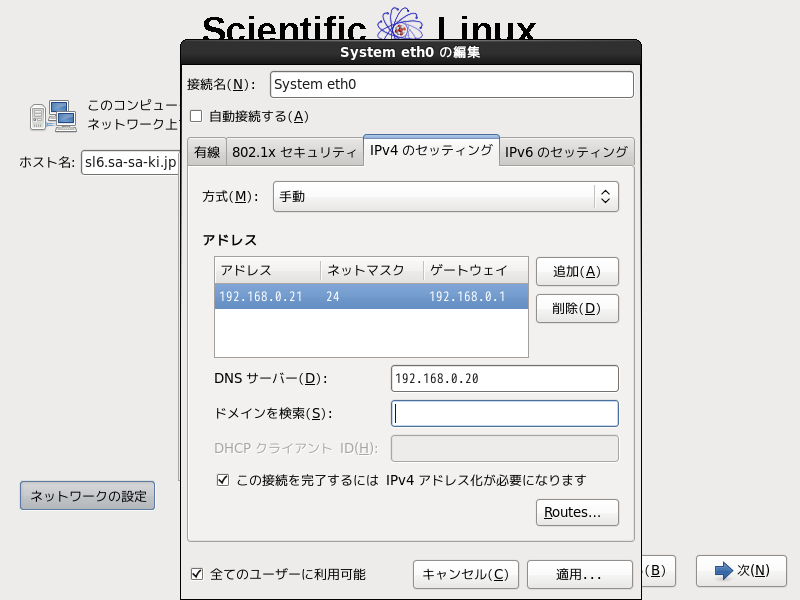Click the 追加 button to add address

coord(577,271)
